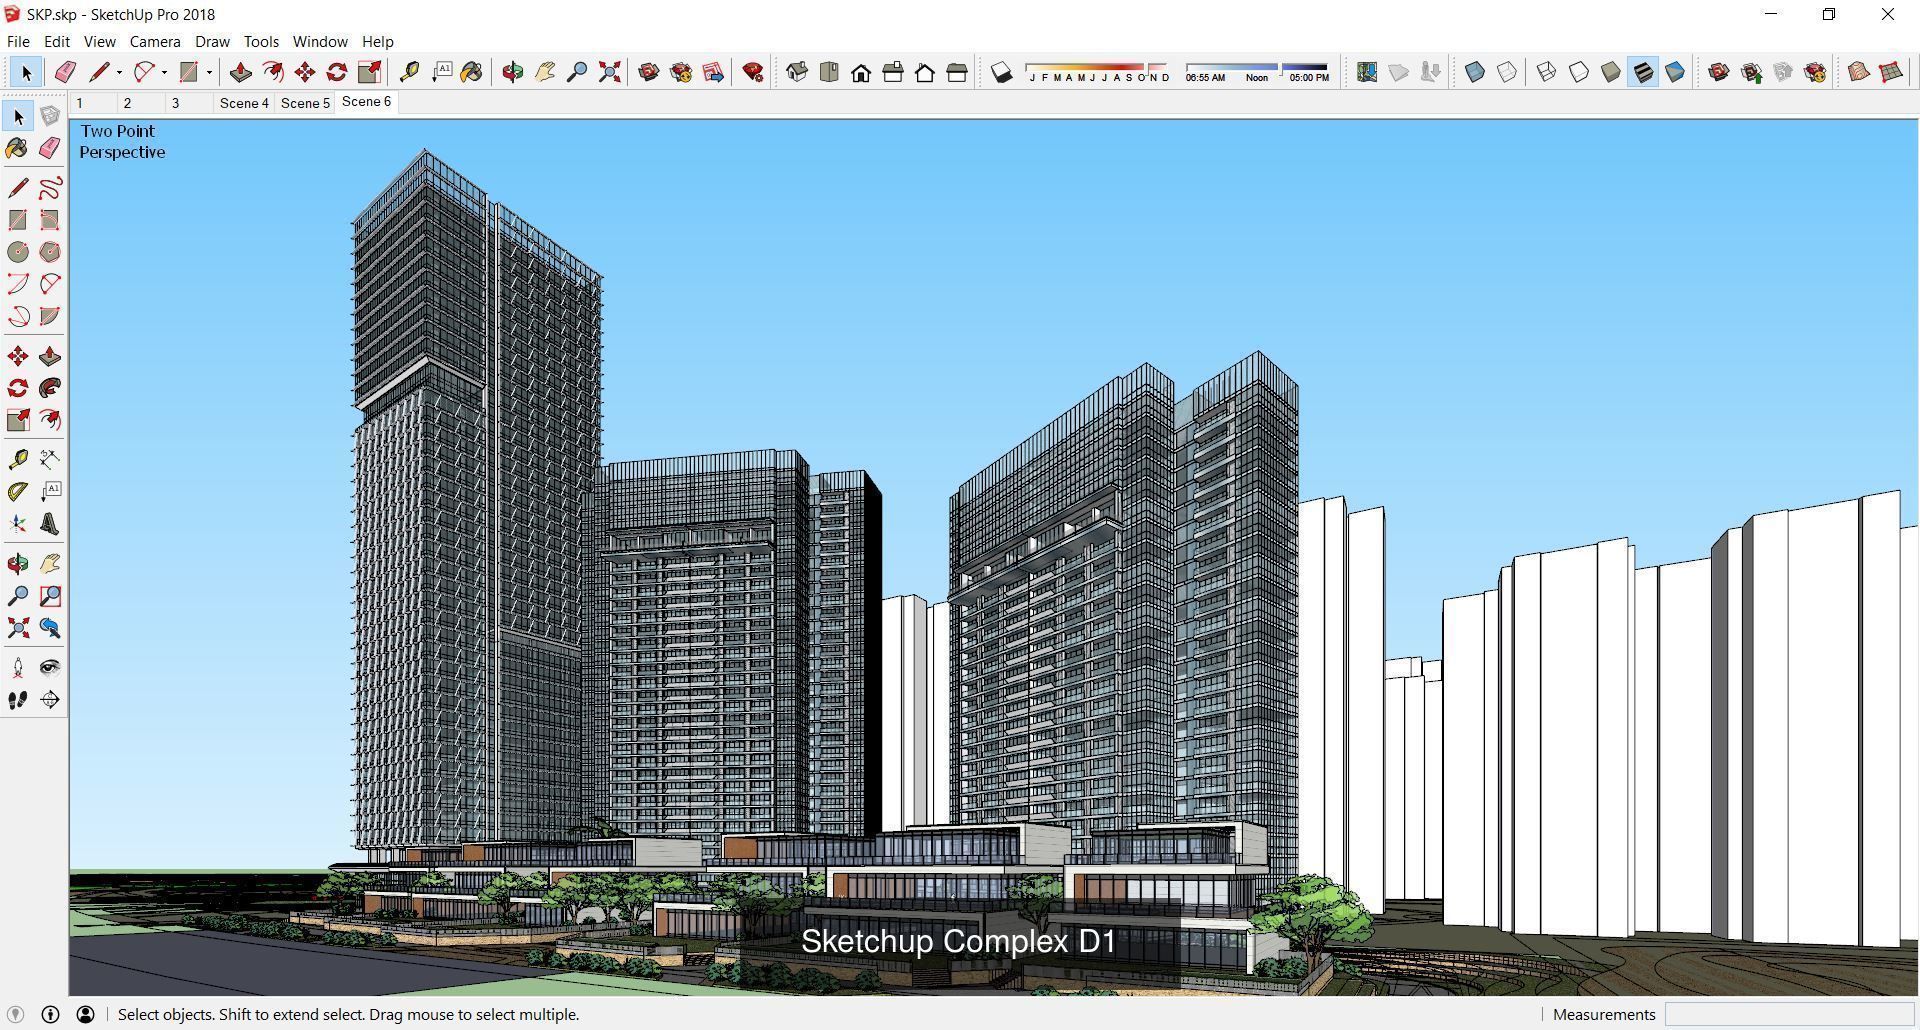This screenshot has height=1030, width=1920.
Task: Switch to Back view house outline icon
Action: tap(925, 72)
